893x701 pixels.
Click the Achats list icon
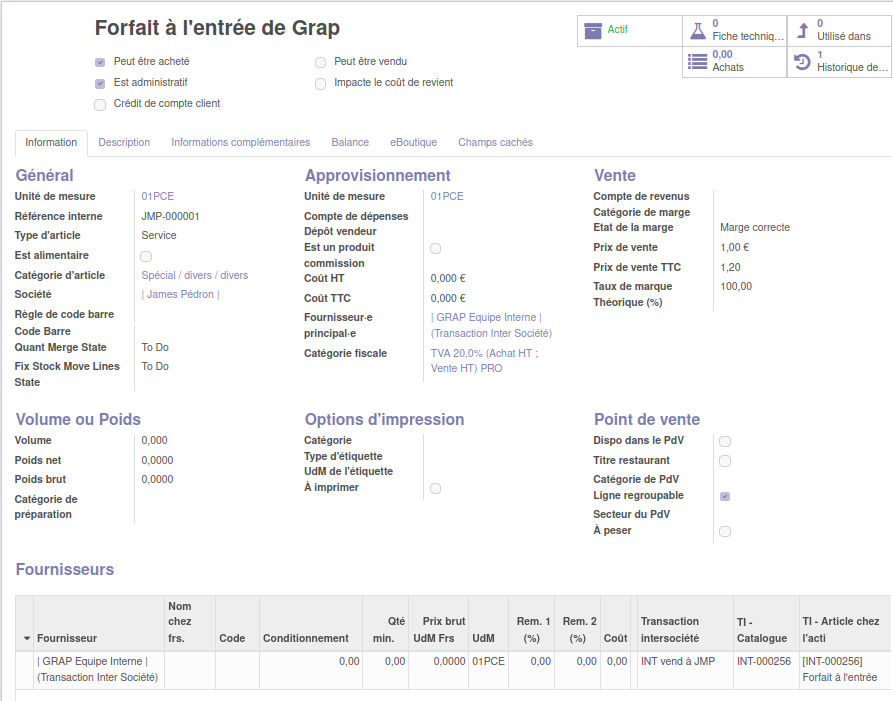click(698, 62)
